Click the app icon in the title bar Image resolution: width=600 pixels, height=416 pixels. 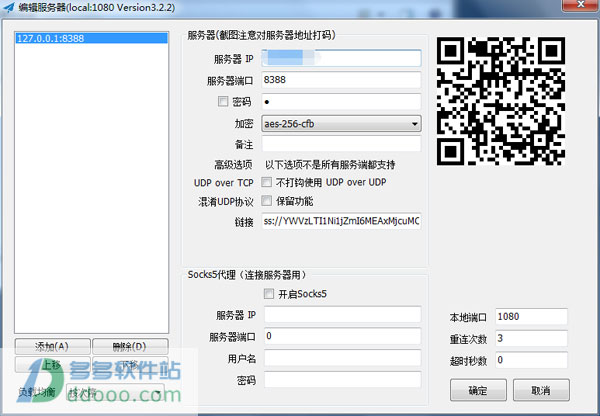9,8
